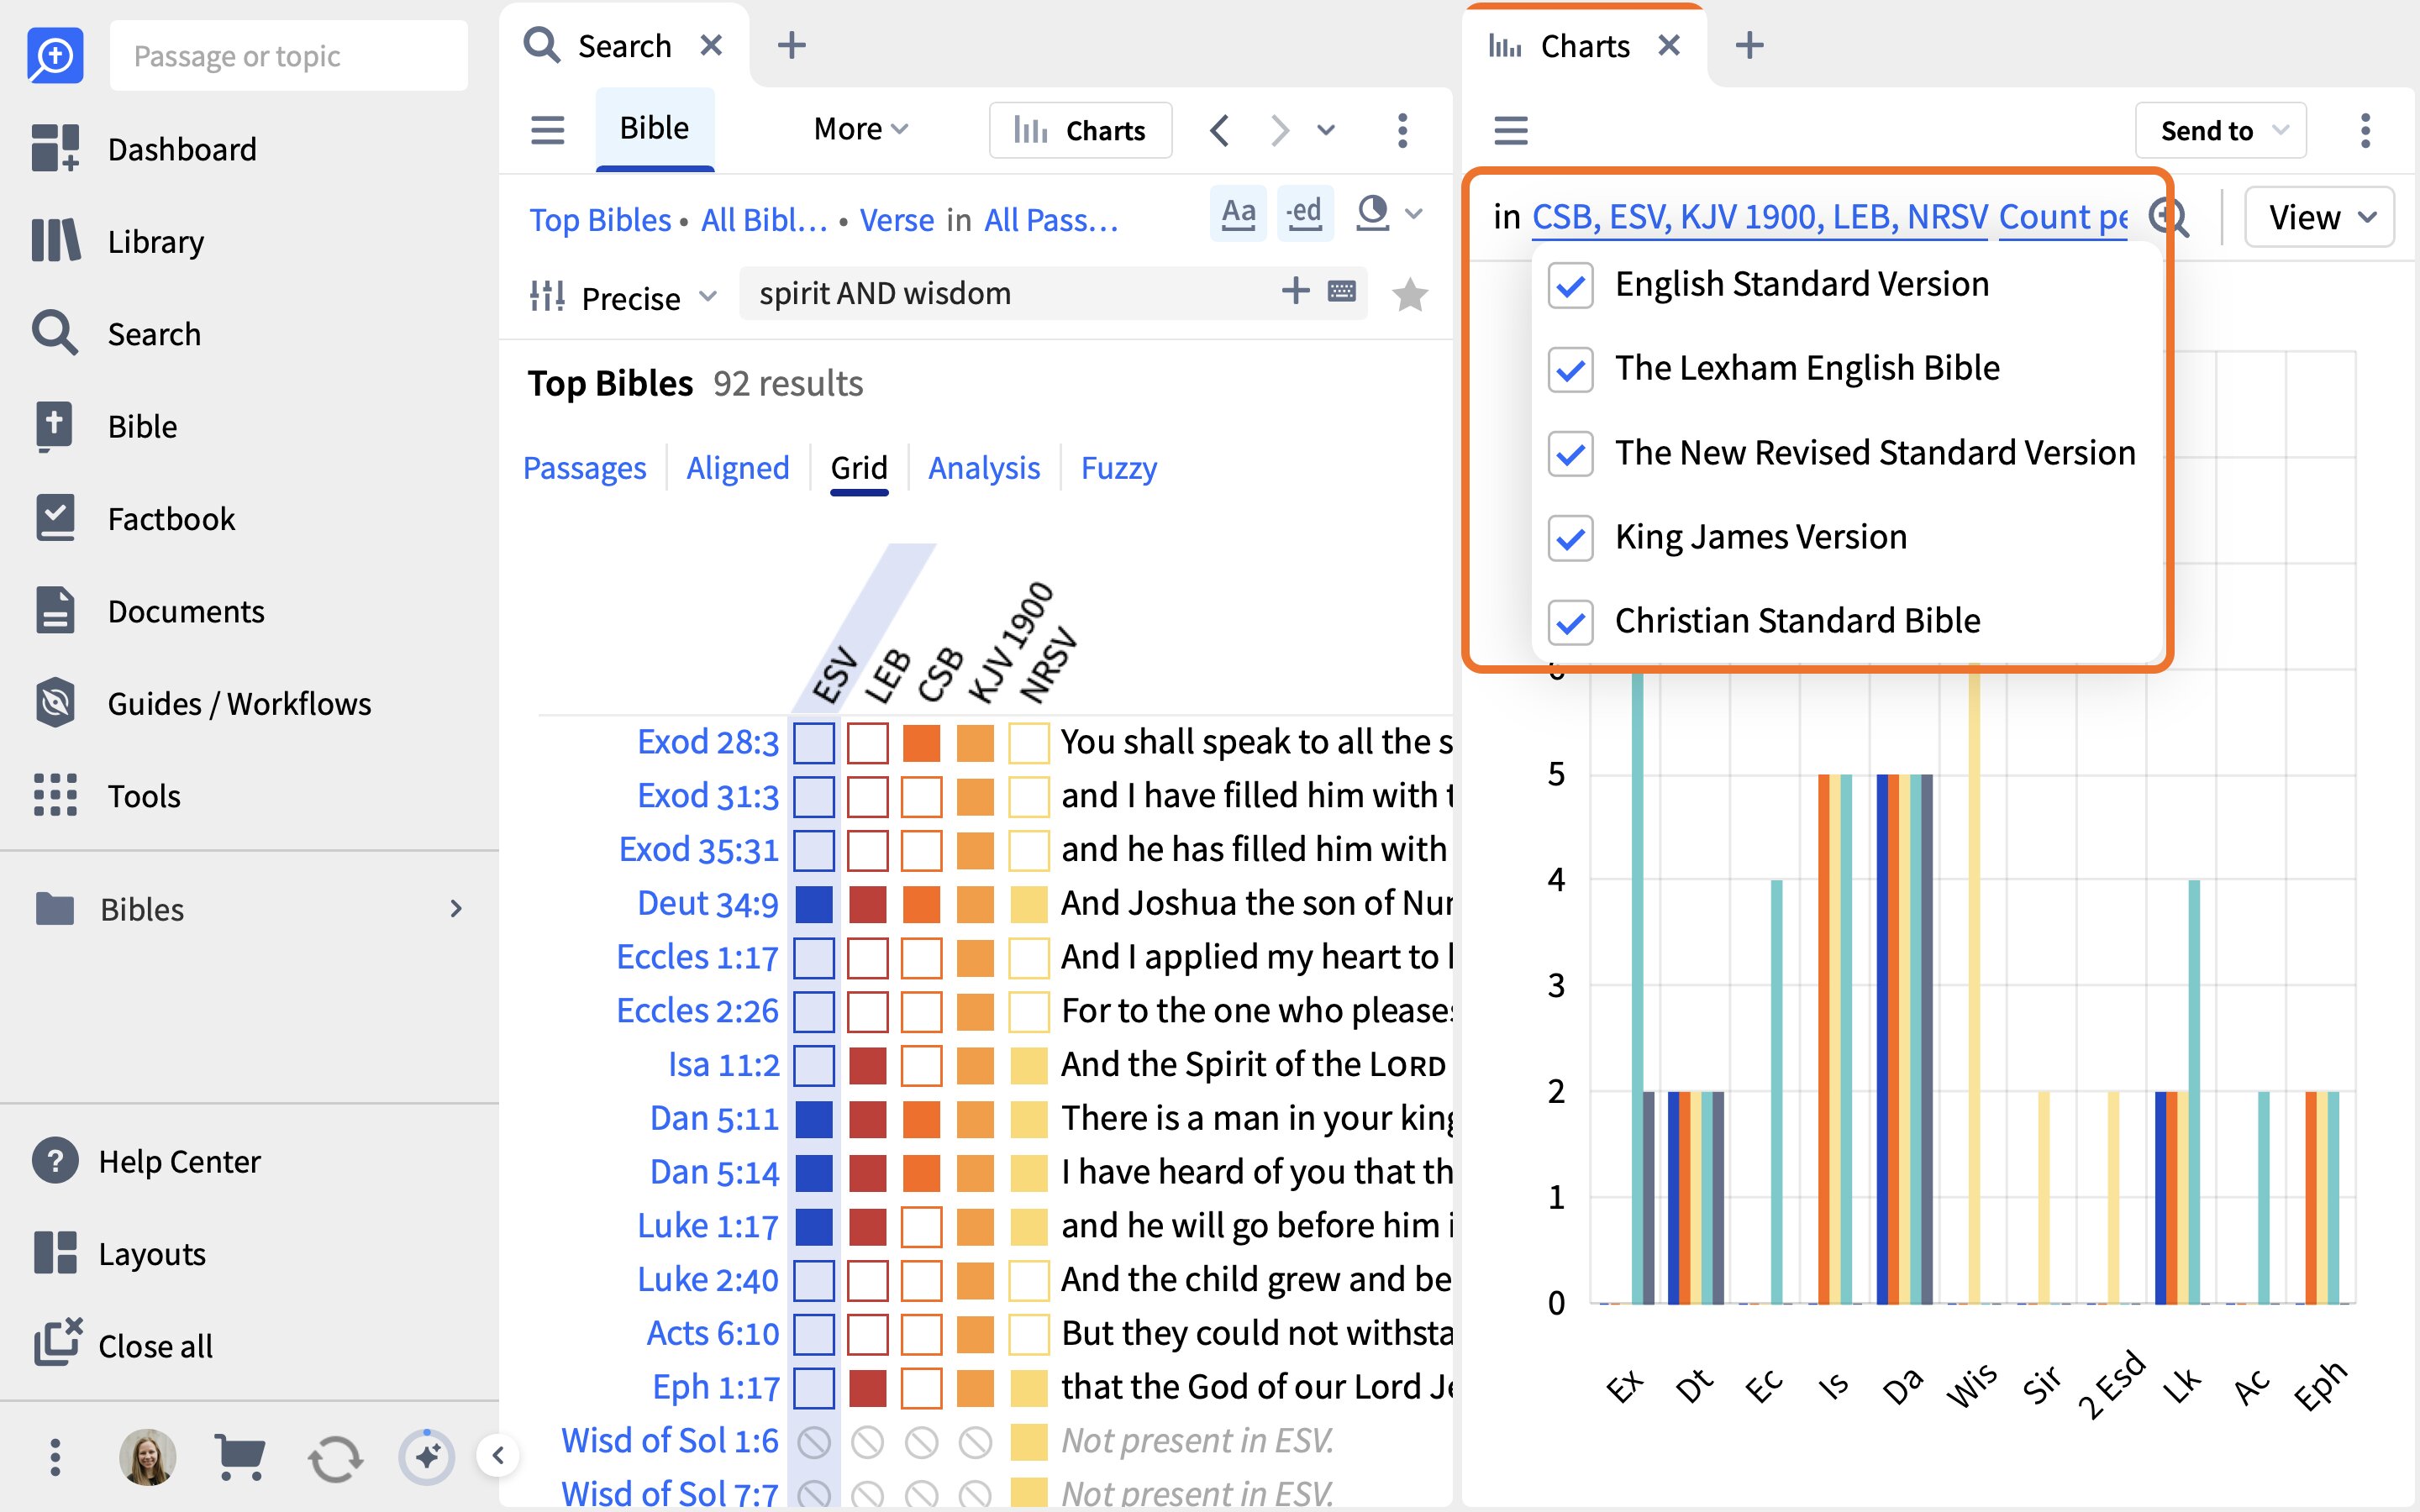Go back in Search panel history
The image size is (2420, 1512).
pos(1219,130)
